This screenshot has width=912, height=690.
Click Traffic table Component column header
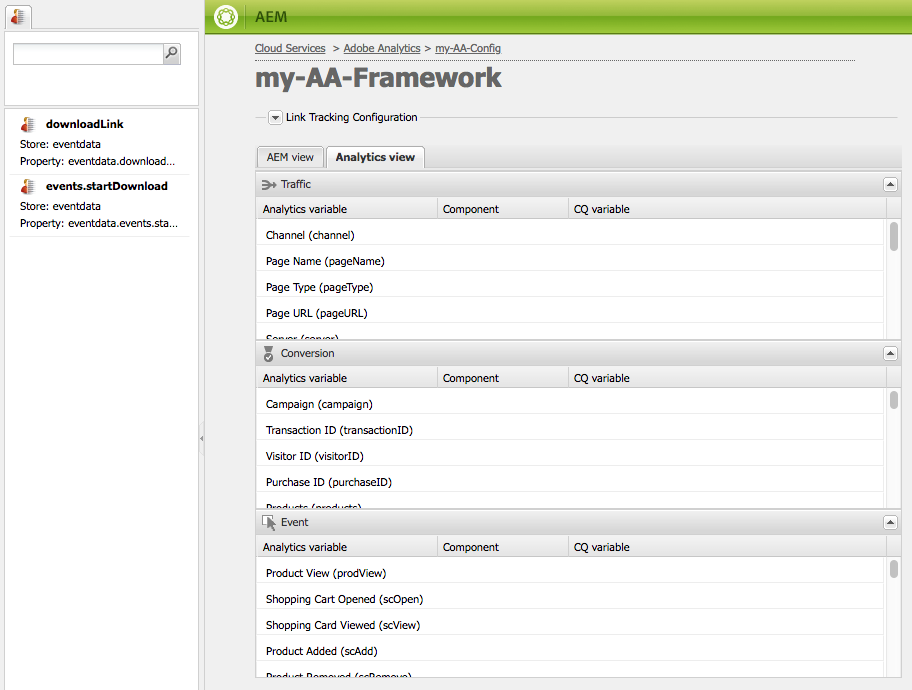(503, 209)
